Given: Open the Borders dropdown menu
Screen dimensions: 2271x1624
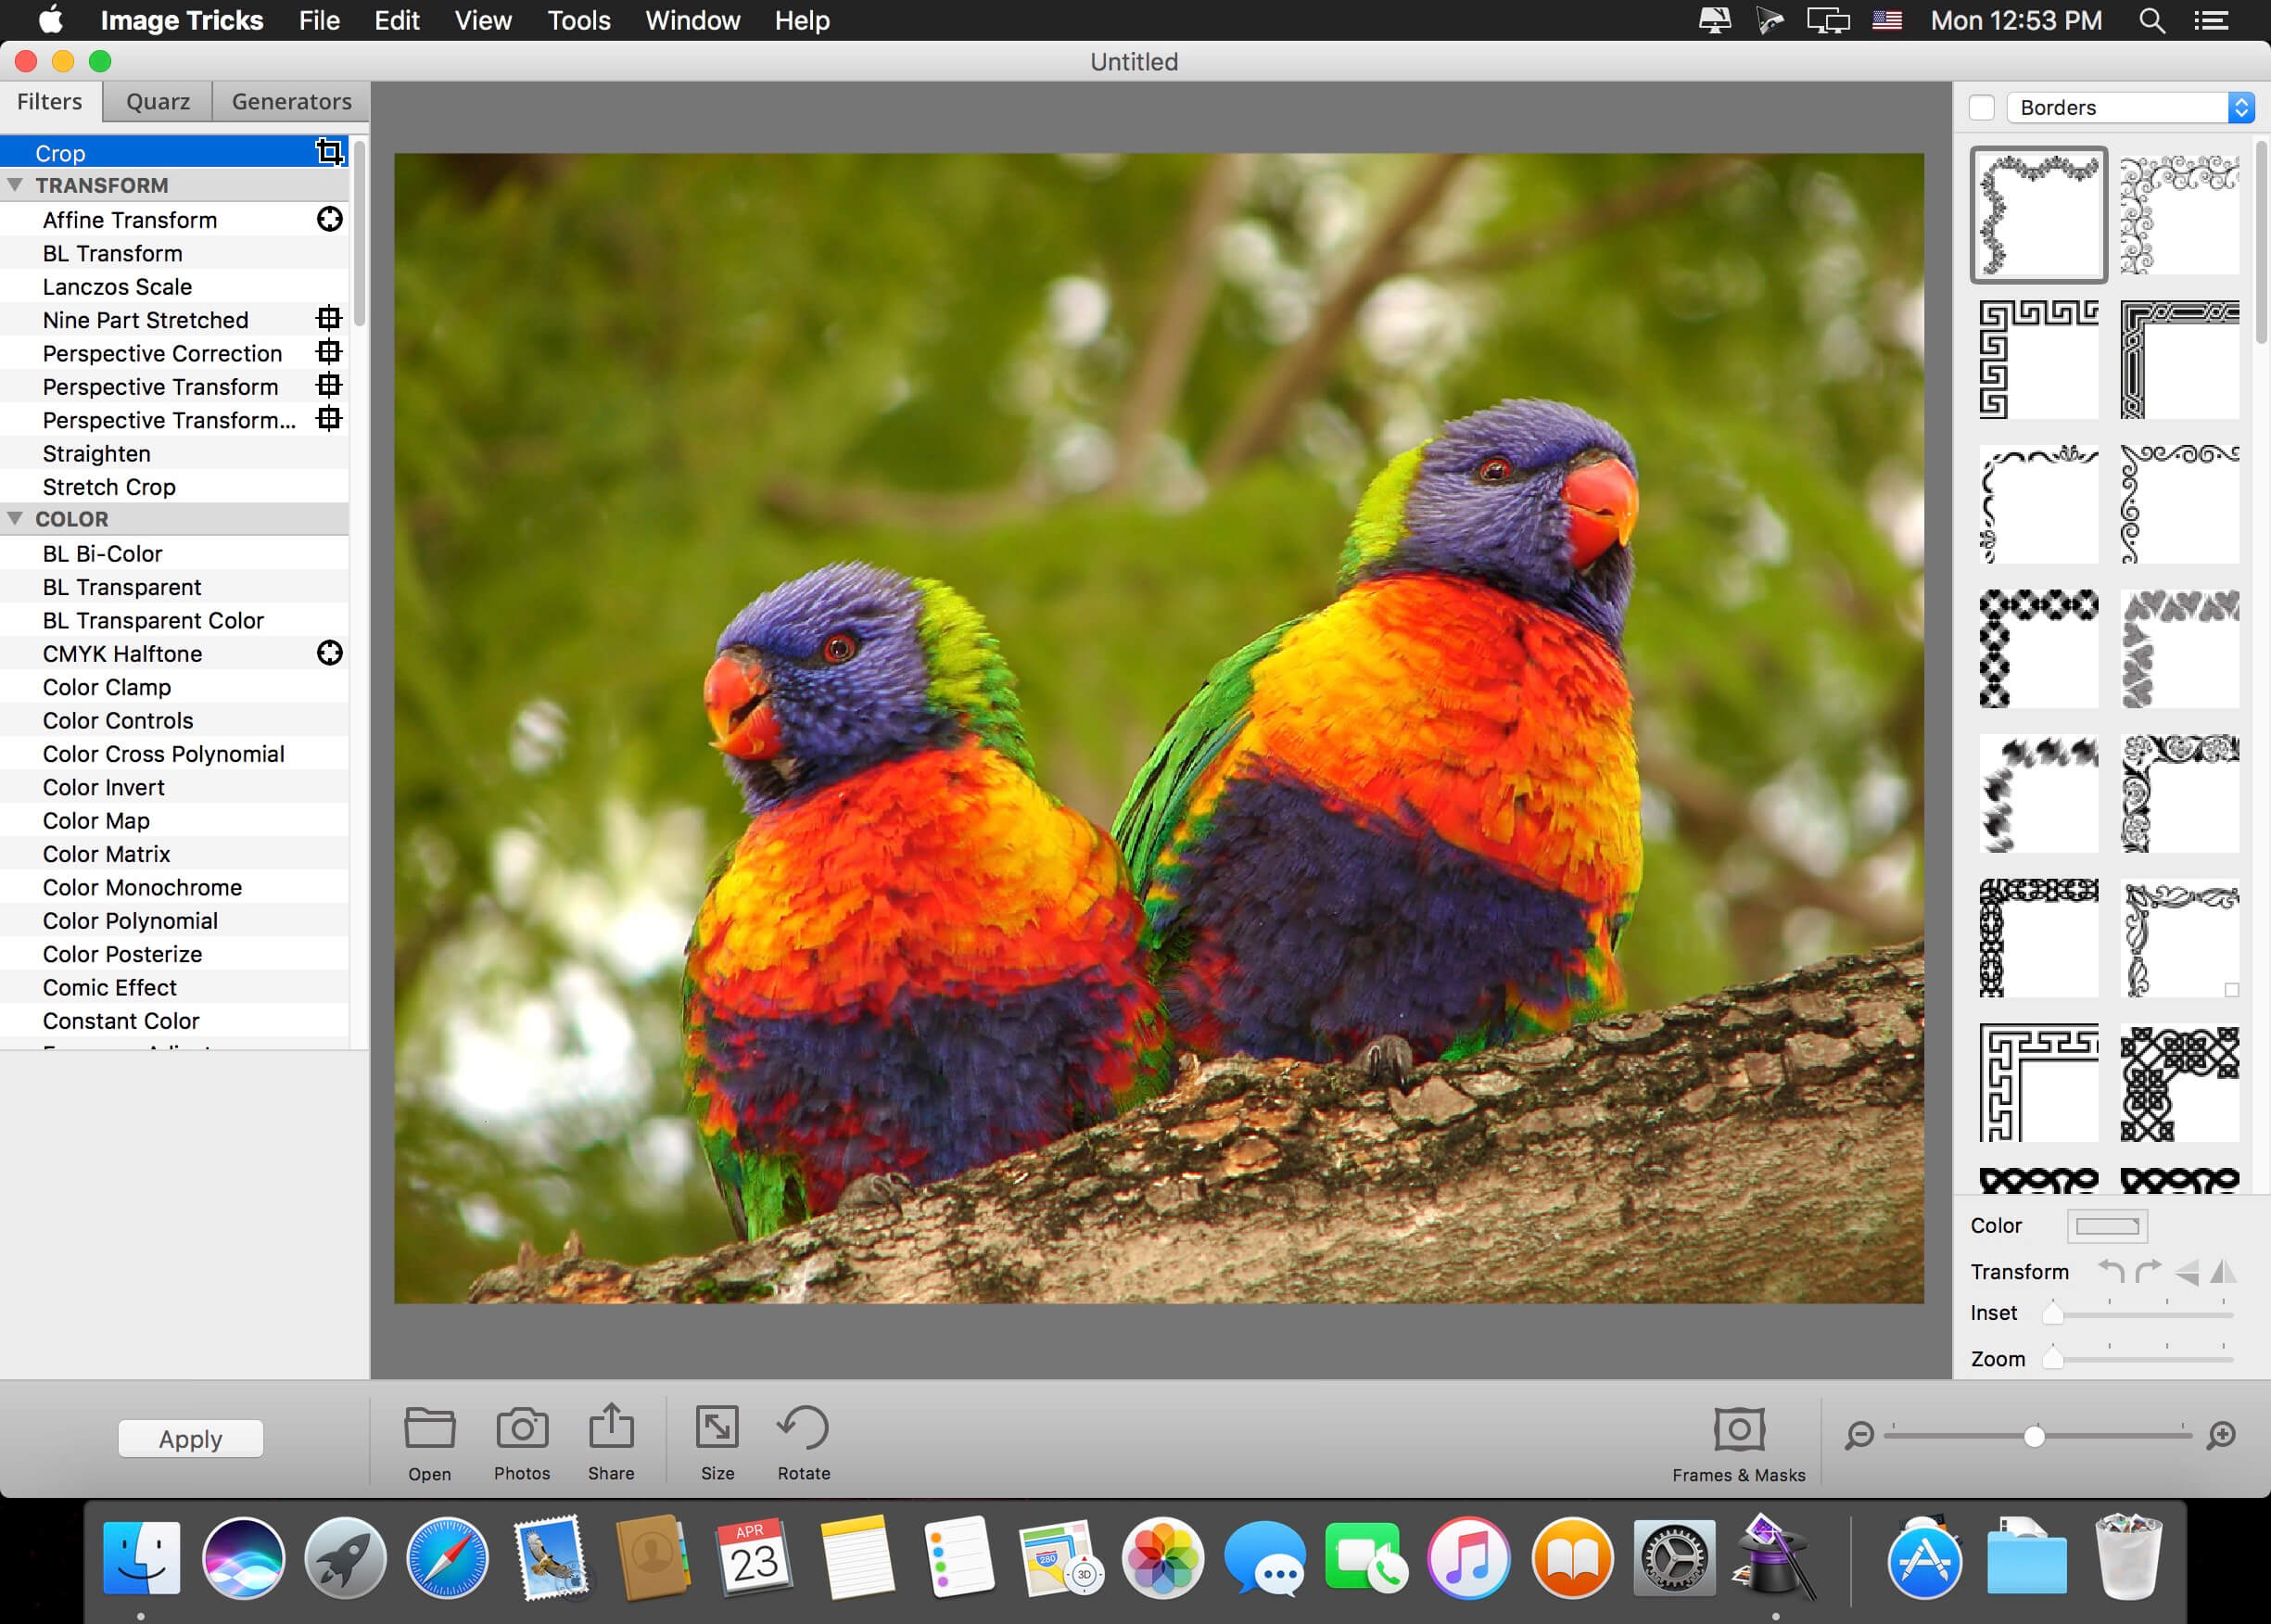Looking at the screenshot, I should point(2130,108).
